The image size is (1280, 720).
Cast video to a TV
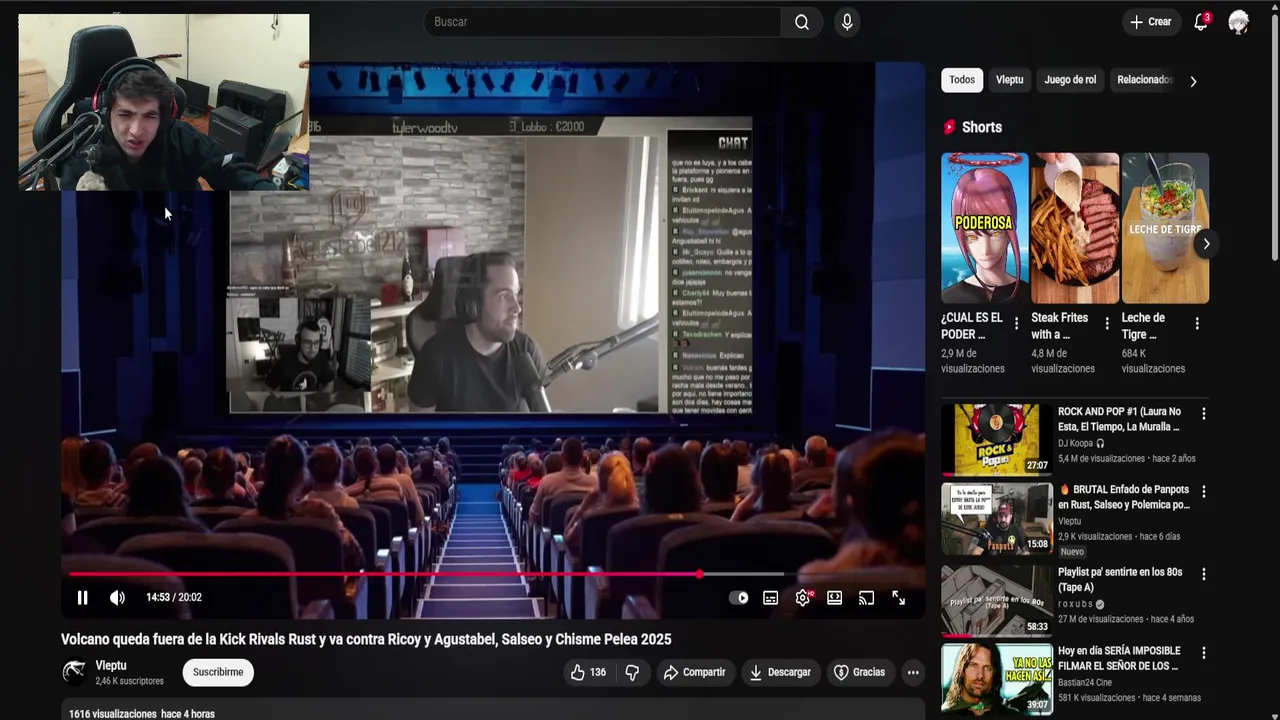point(866,598)
